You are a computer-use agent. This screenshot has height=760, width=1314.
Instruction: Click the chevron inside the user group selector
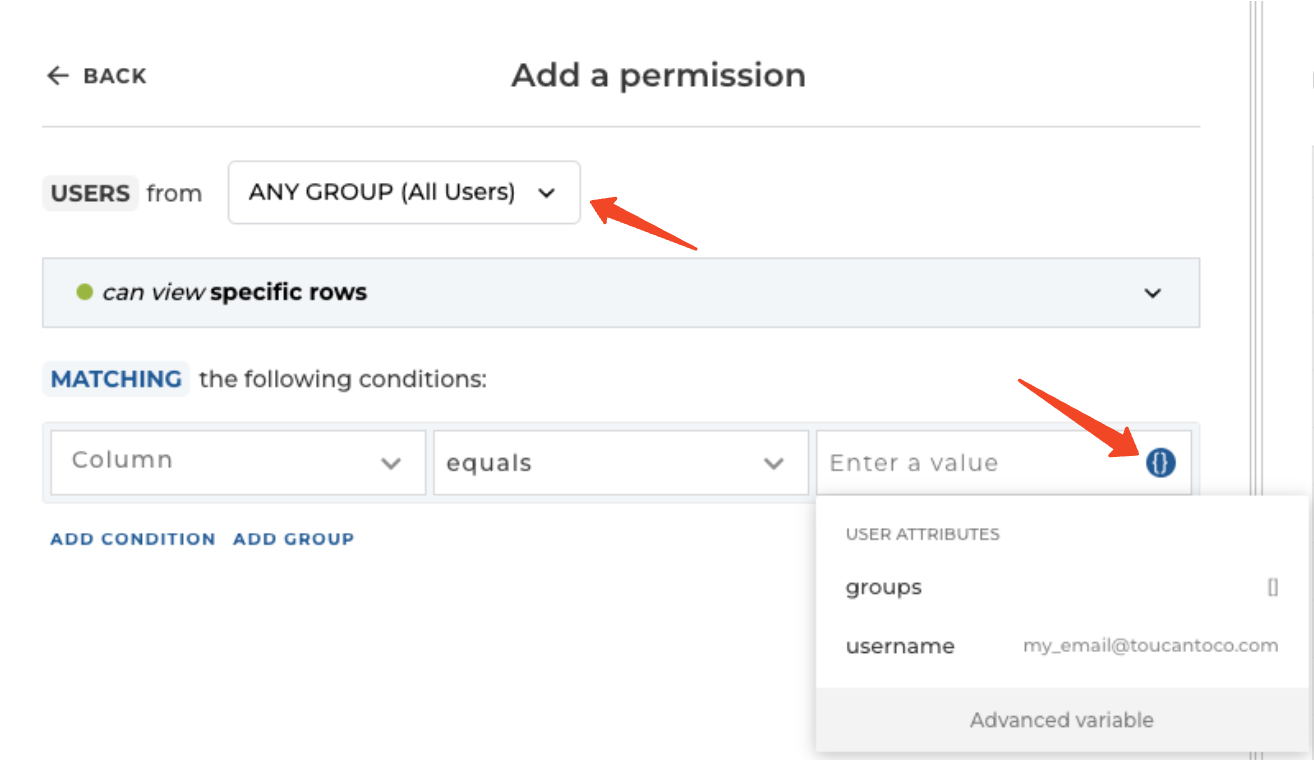click(546, 193)
